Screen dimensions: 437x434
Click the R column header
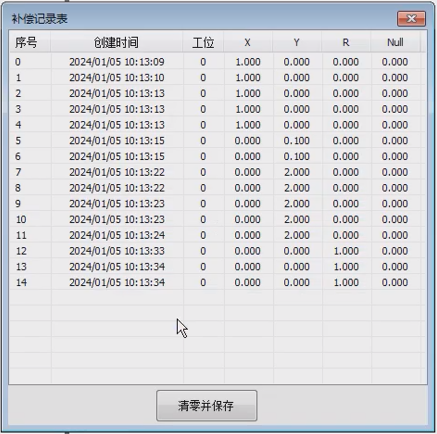click(x=346, y=42)
